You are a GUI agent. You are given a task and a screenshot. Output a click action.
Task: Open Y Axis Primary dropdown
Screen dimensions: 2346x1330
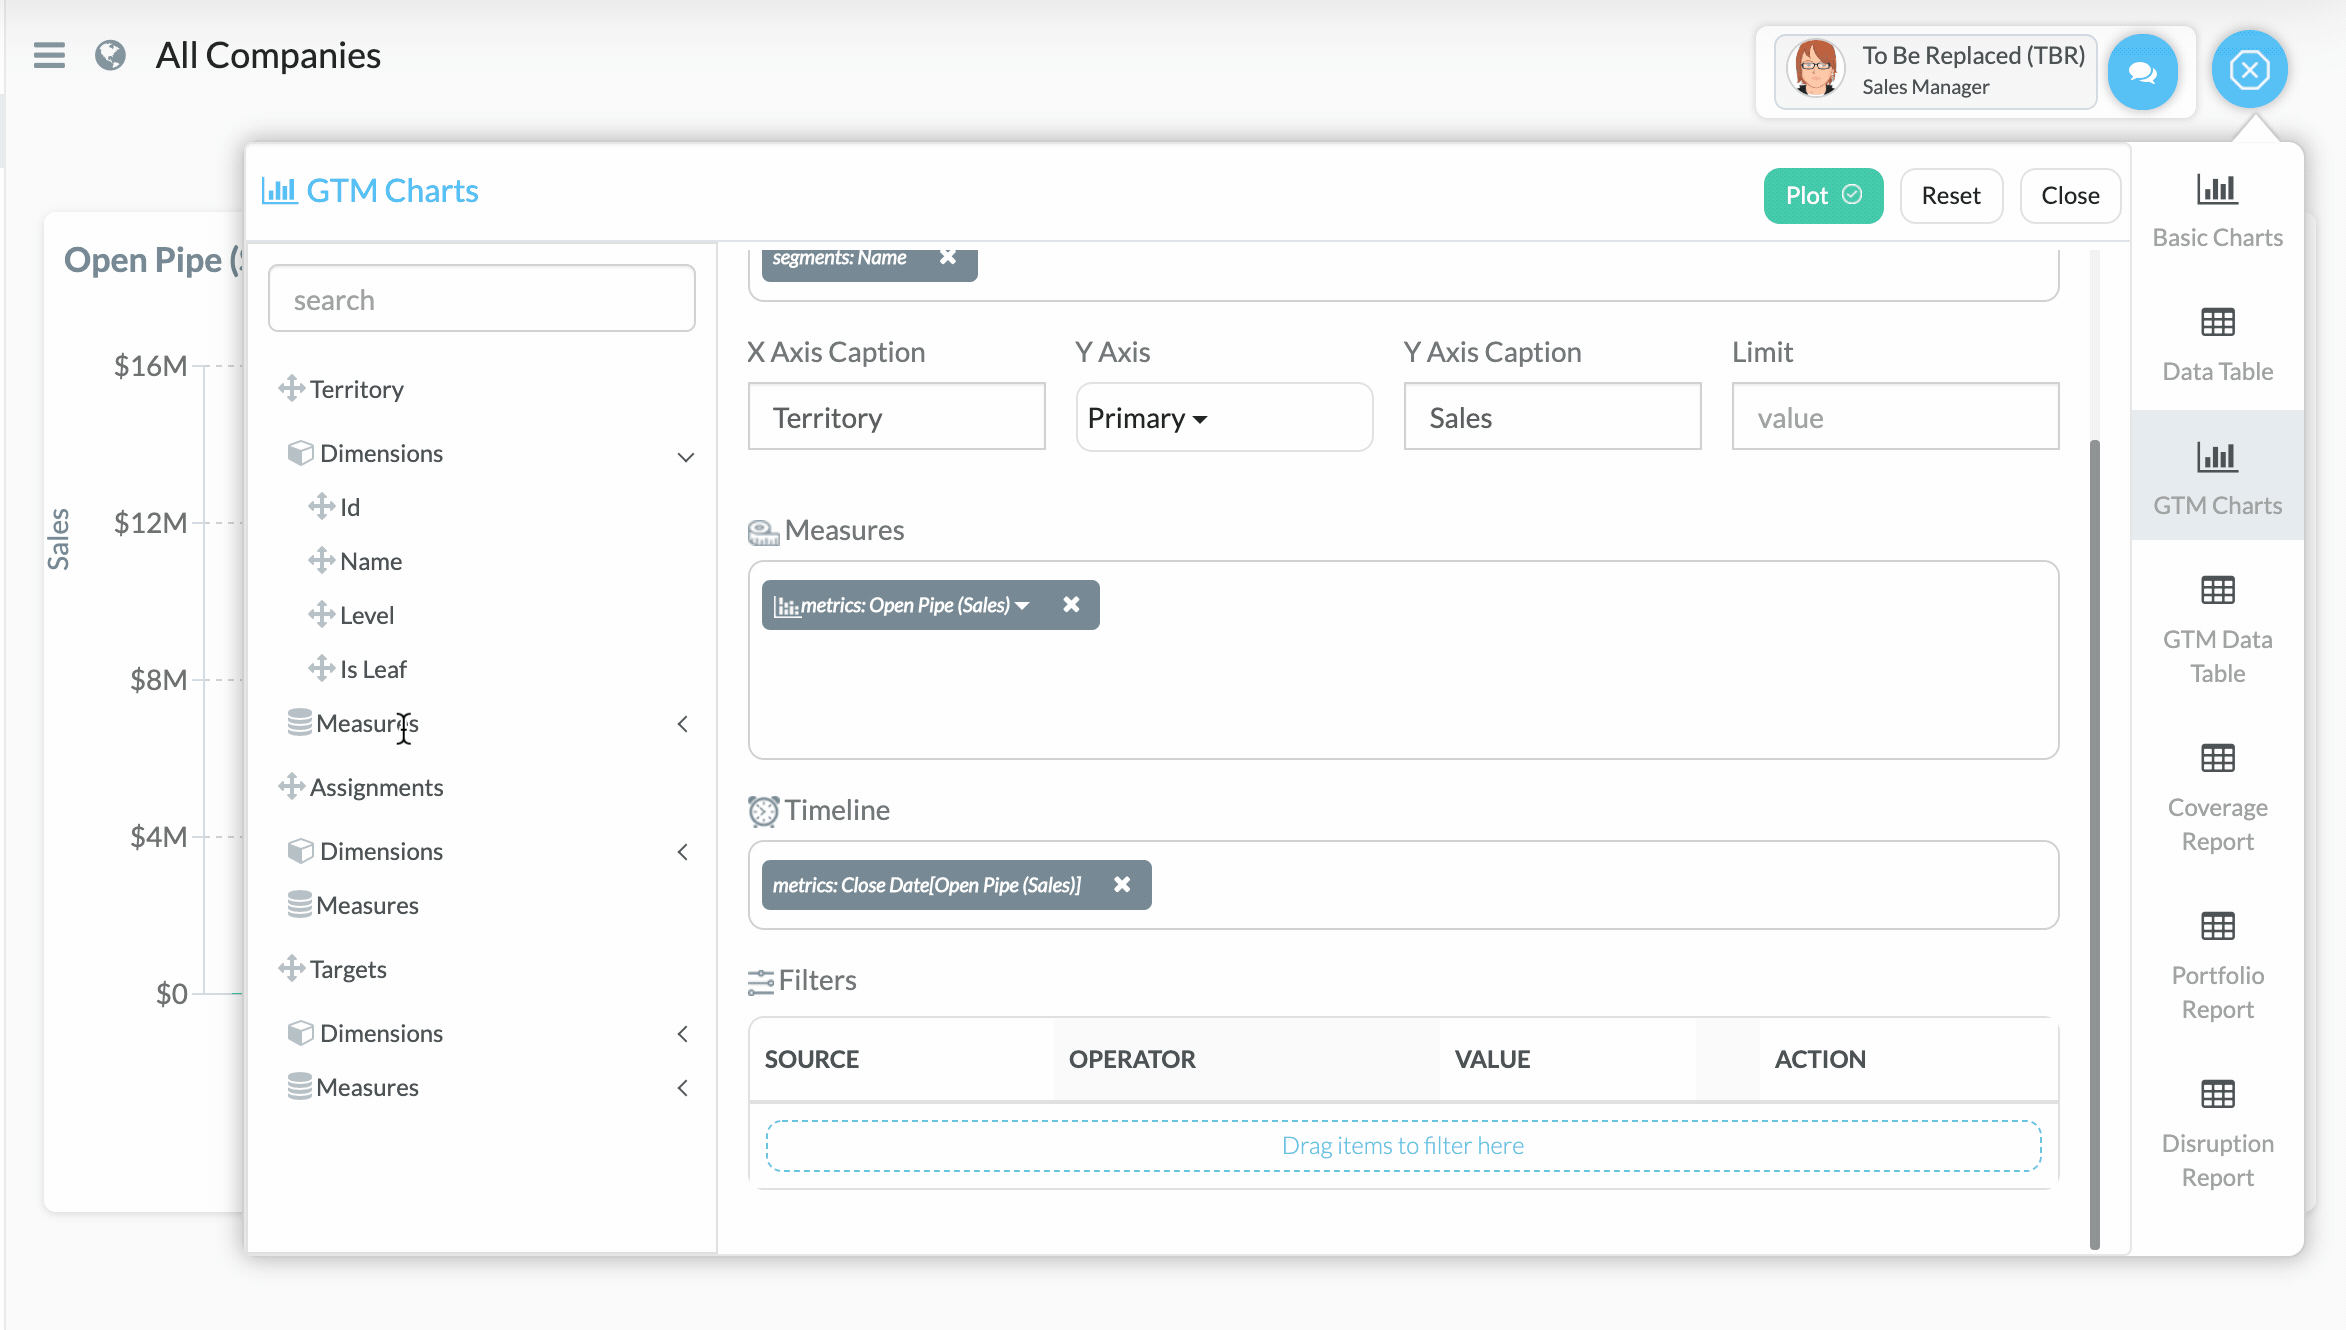click(1147, 418)
